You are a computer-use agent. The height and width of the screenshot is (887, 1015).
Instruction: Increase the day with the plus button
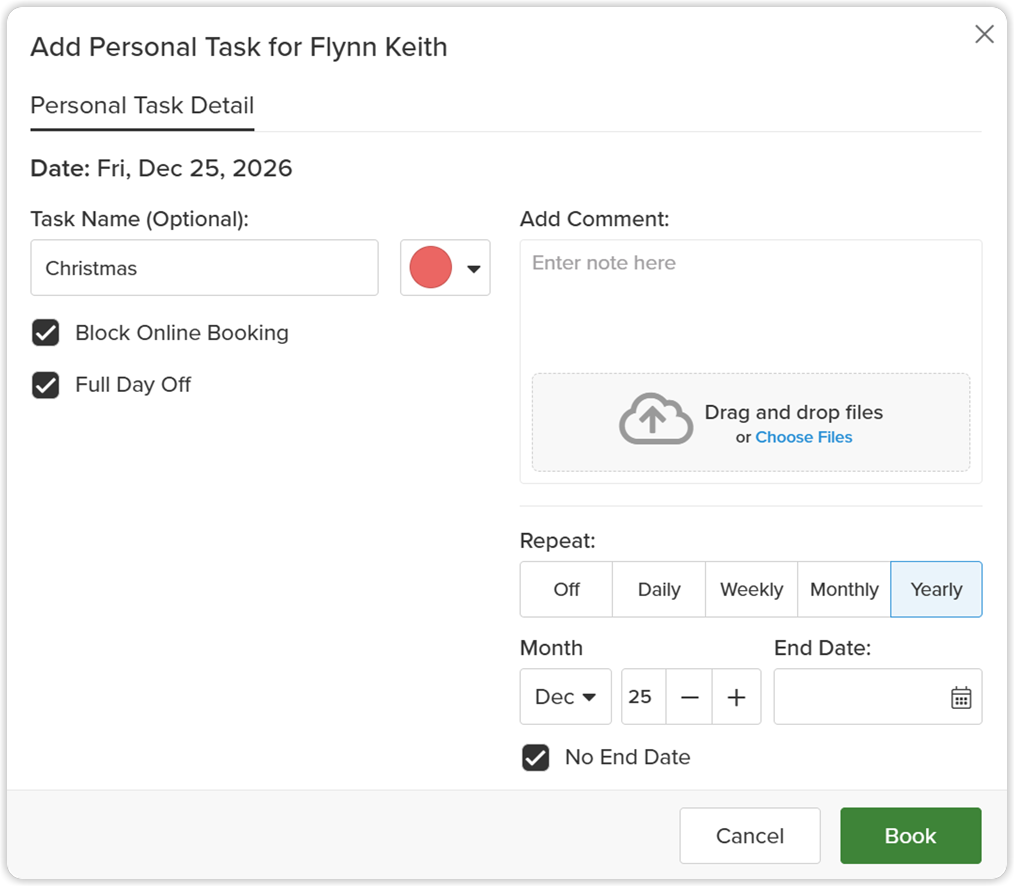pos(736,697)
